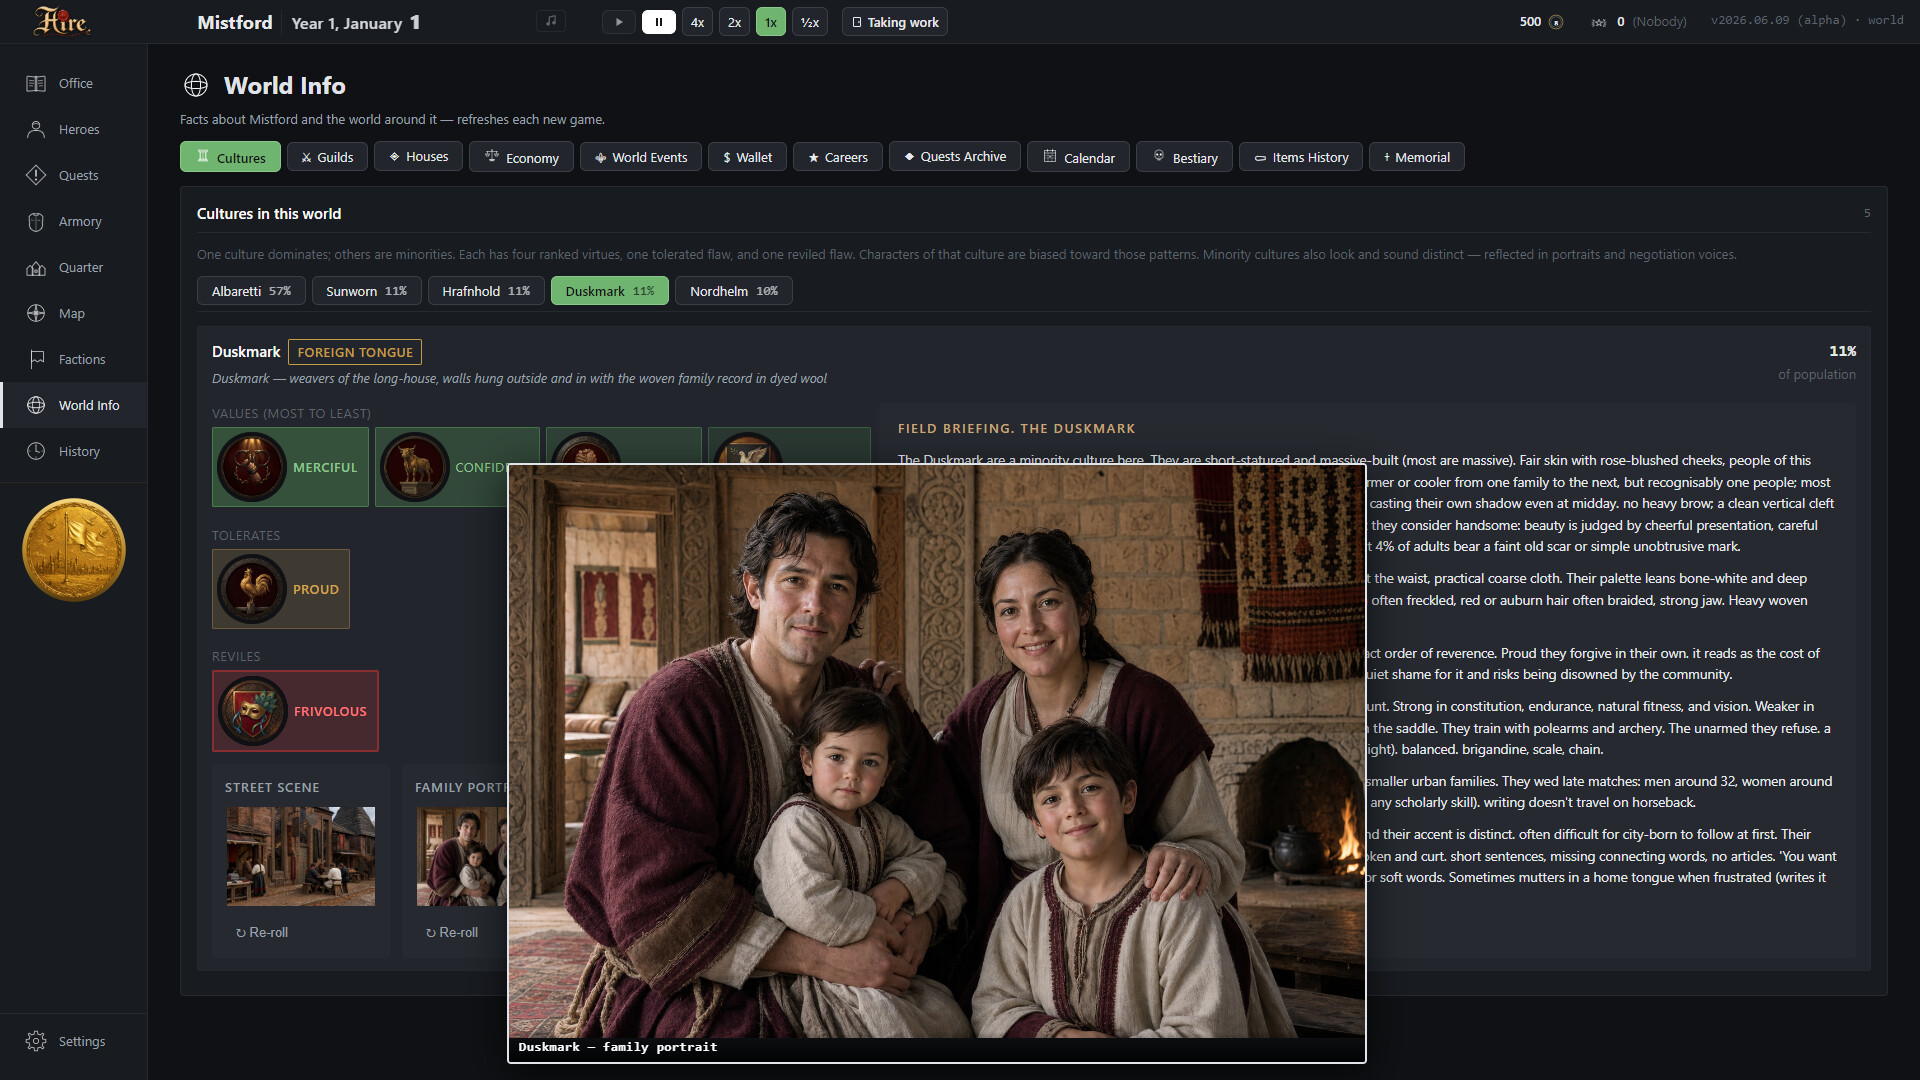Click the Cultures in this world heading
Image resolution: width=1920 pixels, height=1080 pixels.
pyautogui.click(x=269, y=214)
